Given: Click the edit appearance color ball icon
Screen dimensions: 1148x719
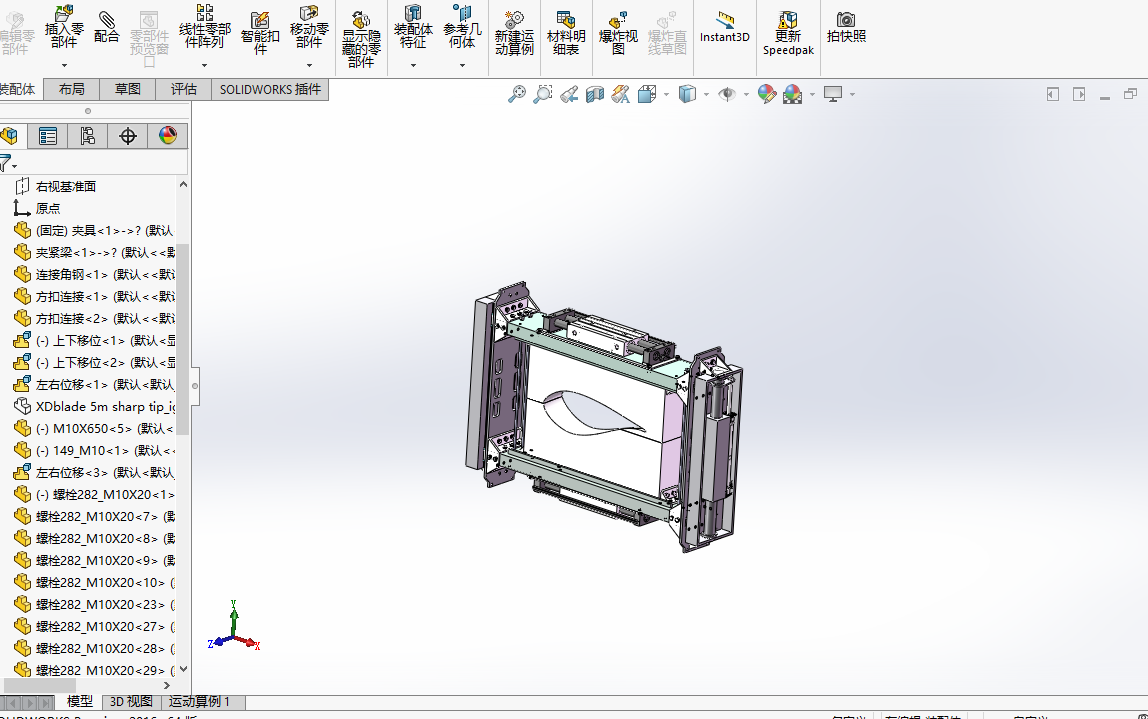Looking at the screenshot, I should [x=767, y=94].
